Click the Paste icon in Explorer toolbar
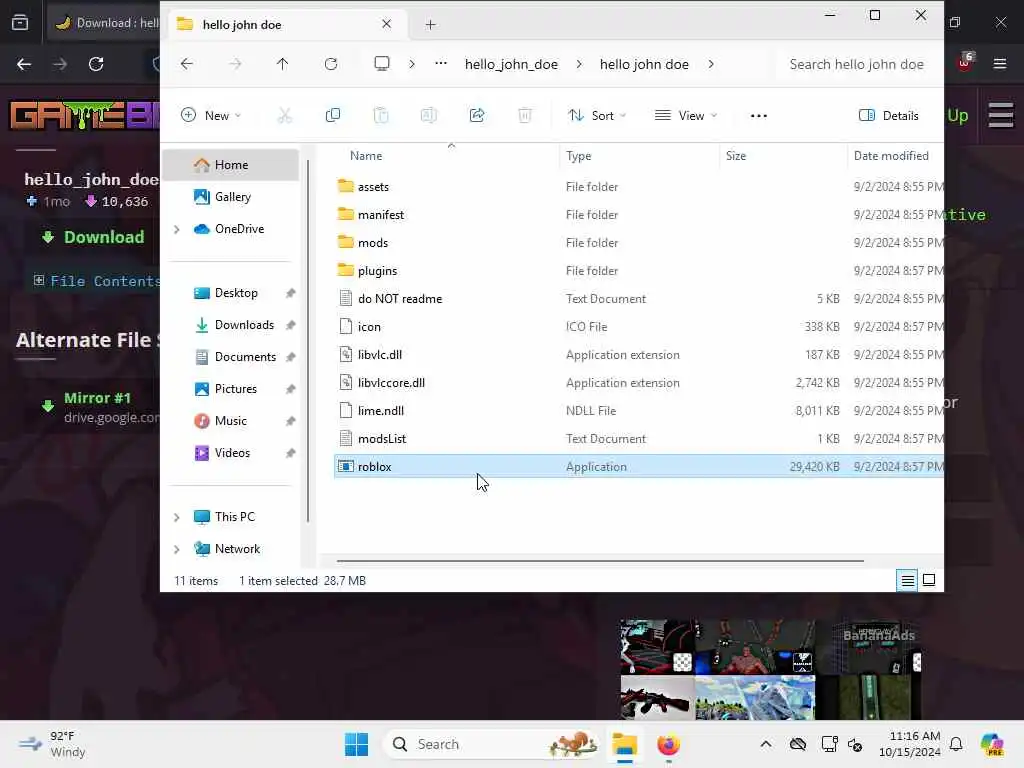 tap(381, 116)
